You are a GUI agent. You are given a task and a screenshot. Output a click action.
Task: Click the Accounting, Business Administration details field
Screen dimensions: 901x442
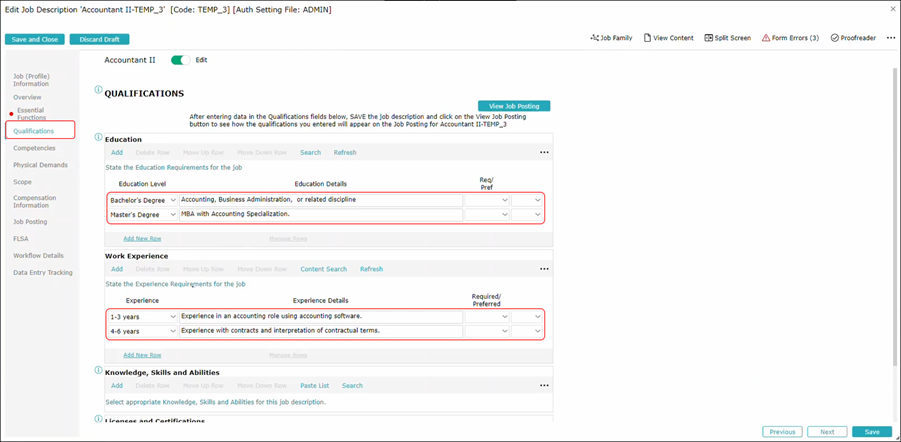click(321, 200)
